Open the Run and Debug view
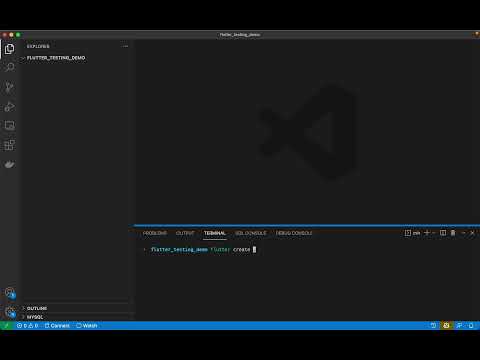 (x=9, y=107)
